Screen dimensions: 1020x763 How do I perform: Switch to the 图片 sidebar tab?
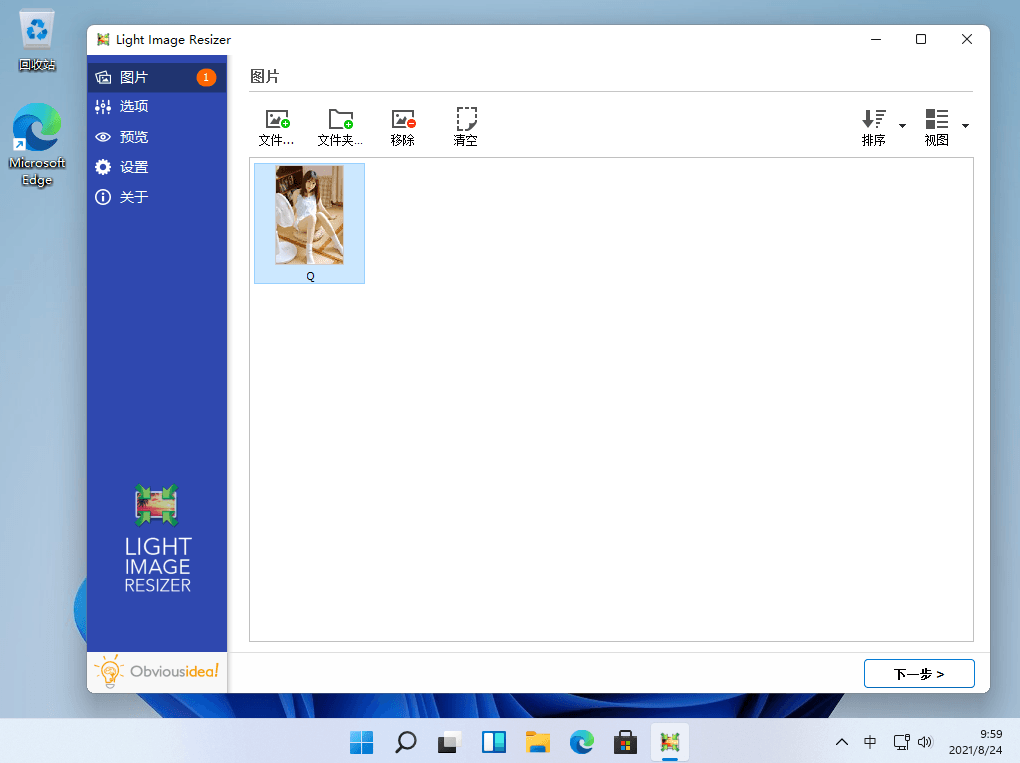point(157,77)
